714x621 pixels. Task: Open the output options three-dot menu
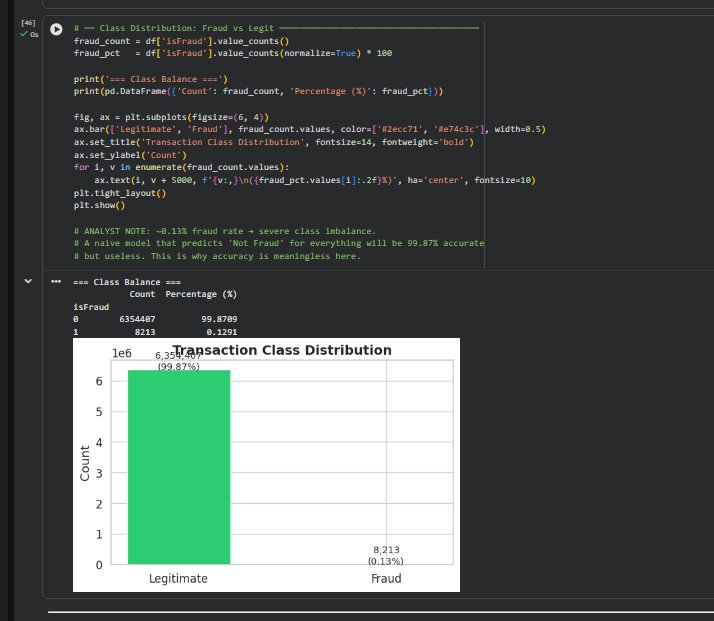coord(56,281)
